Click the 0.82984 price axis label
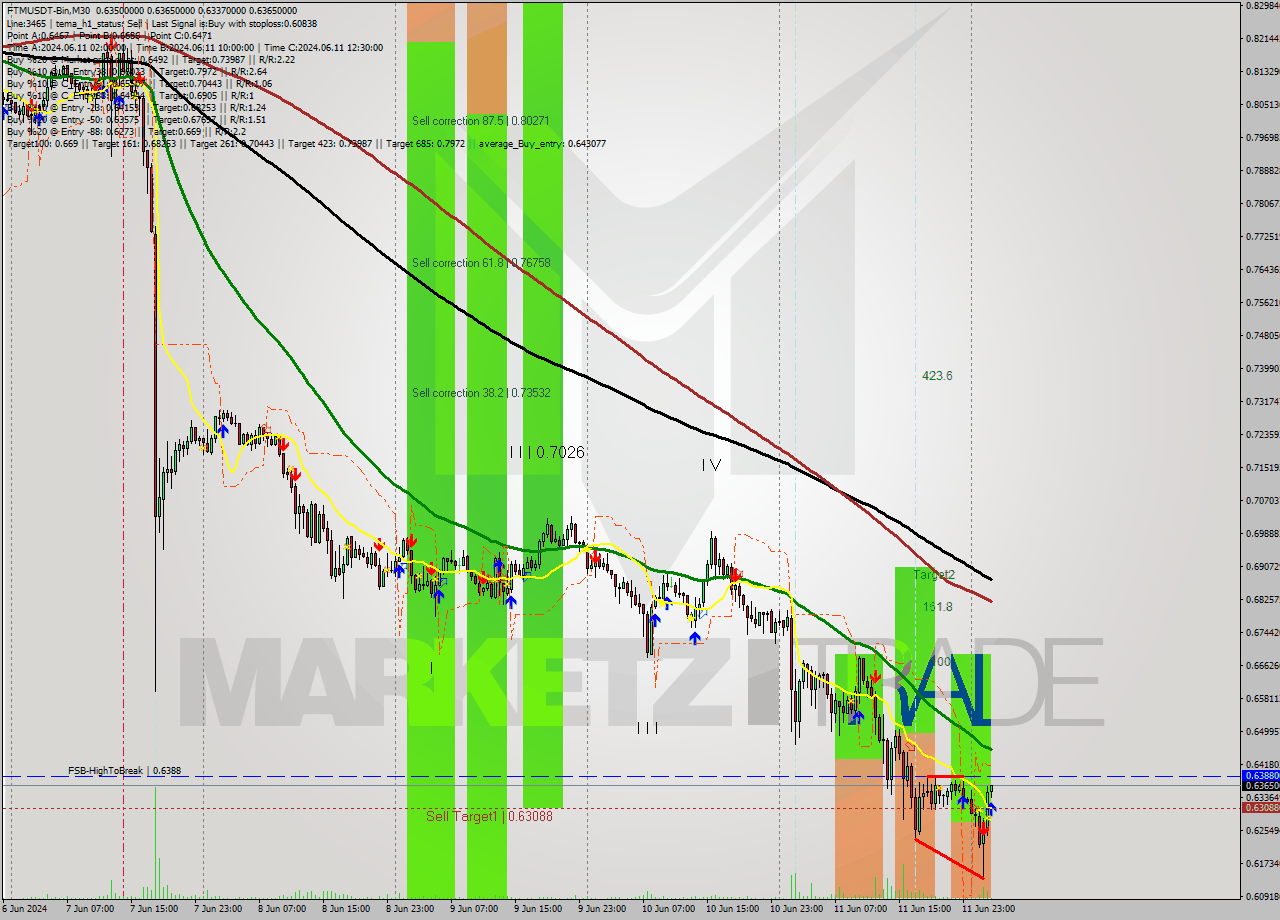This screenshot has height=920, width=1280. click(1262, 6)
